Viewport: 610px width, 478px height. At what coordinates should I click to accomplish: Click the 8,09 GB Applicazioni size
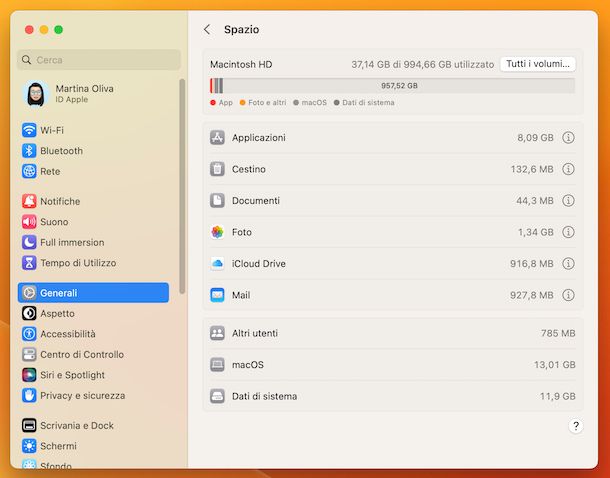point(535,138)
